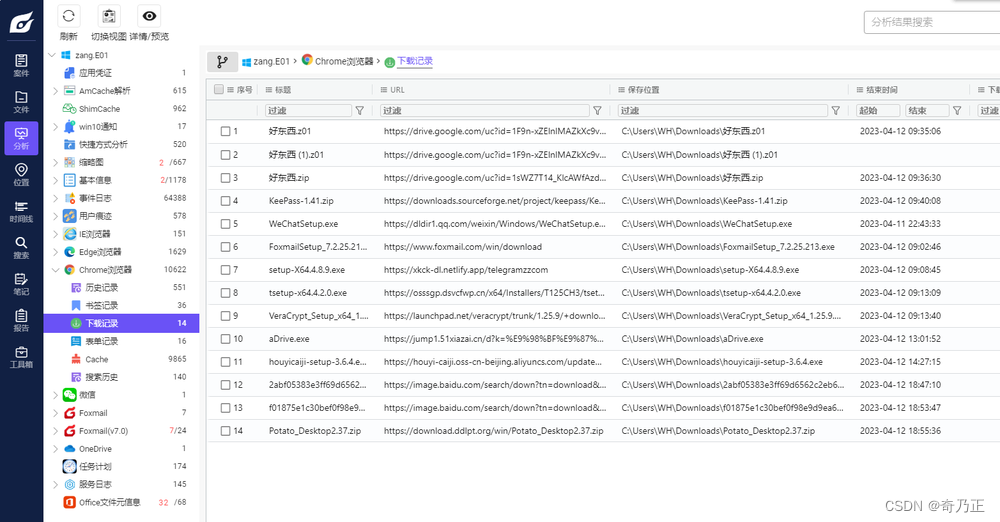Select OneDrive node in tree

(95, 449)
